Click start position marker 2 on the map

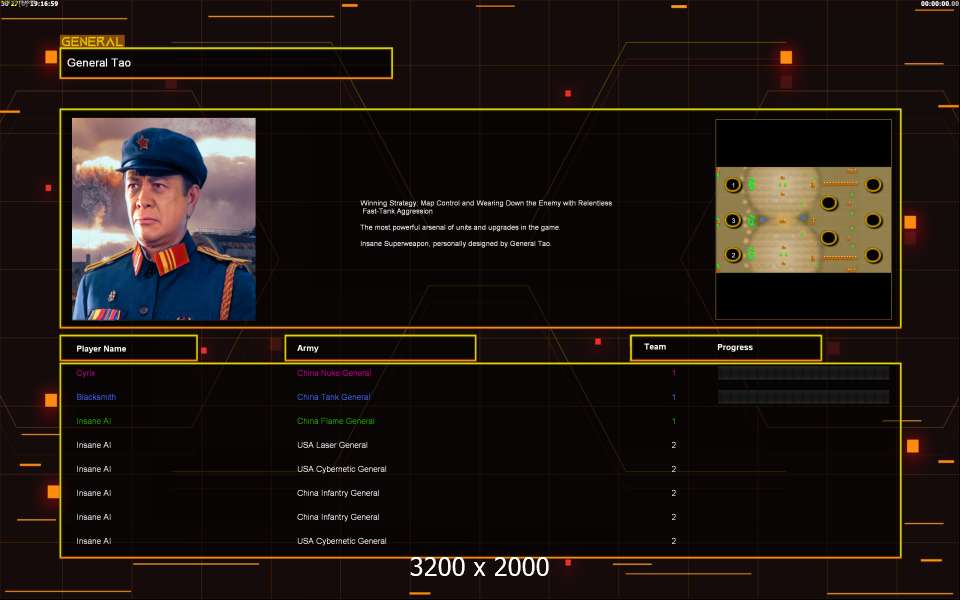[x=733, y=255]
